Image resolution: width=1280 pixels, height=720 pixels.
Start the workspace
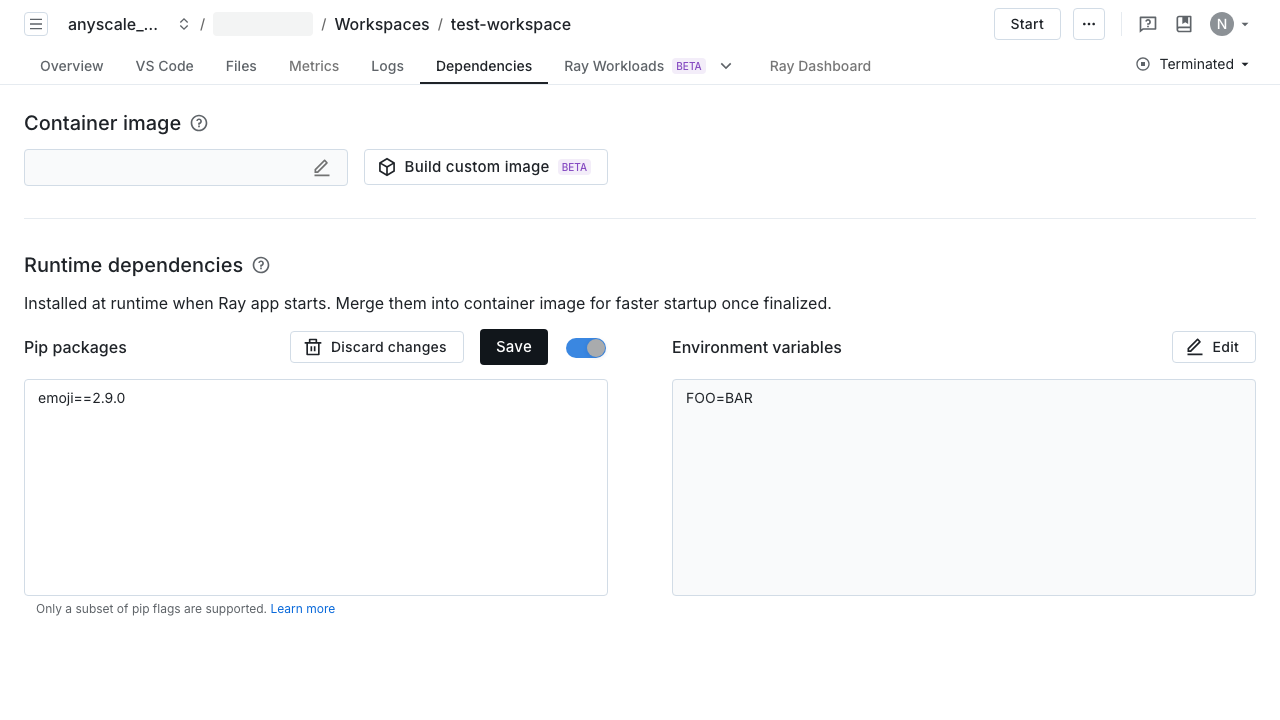click(x=1027, y=24)
